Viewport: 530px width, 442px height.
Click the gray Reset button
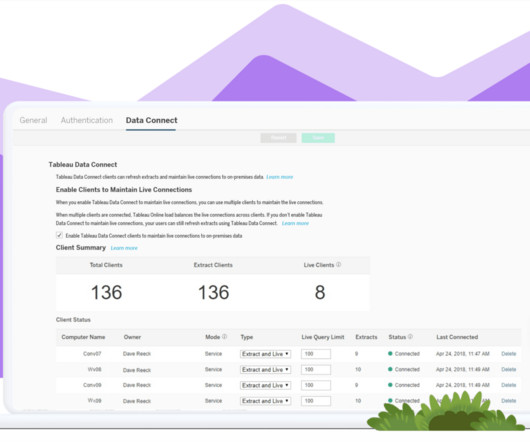click(279, 138)
